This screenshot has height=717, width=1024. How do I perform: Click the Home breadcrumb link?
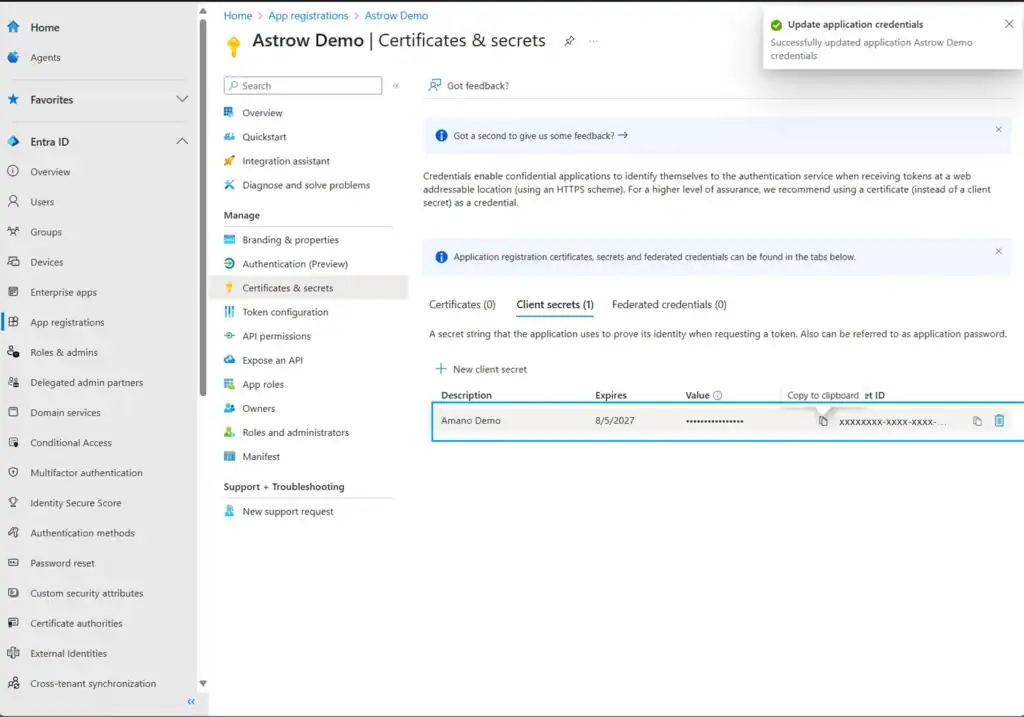pos(237,16)
